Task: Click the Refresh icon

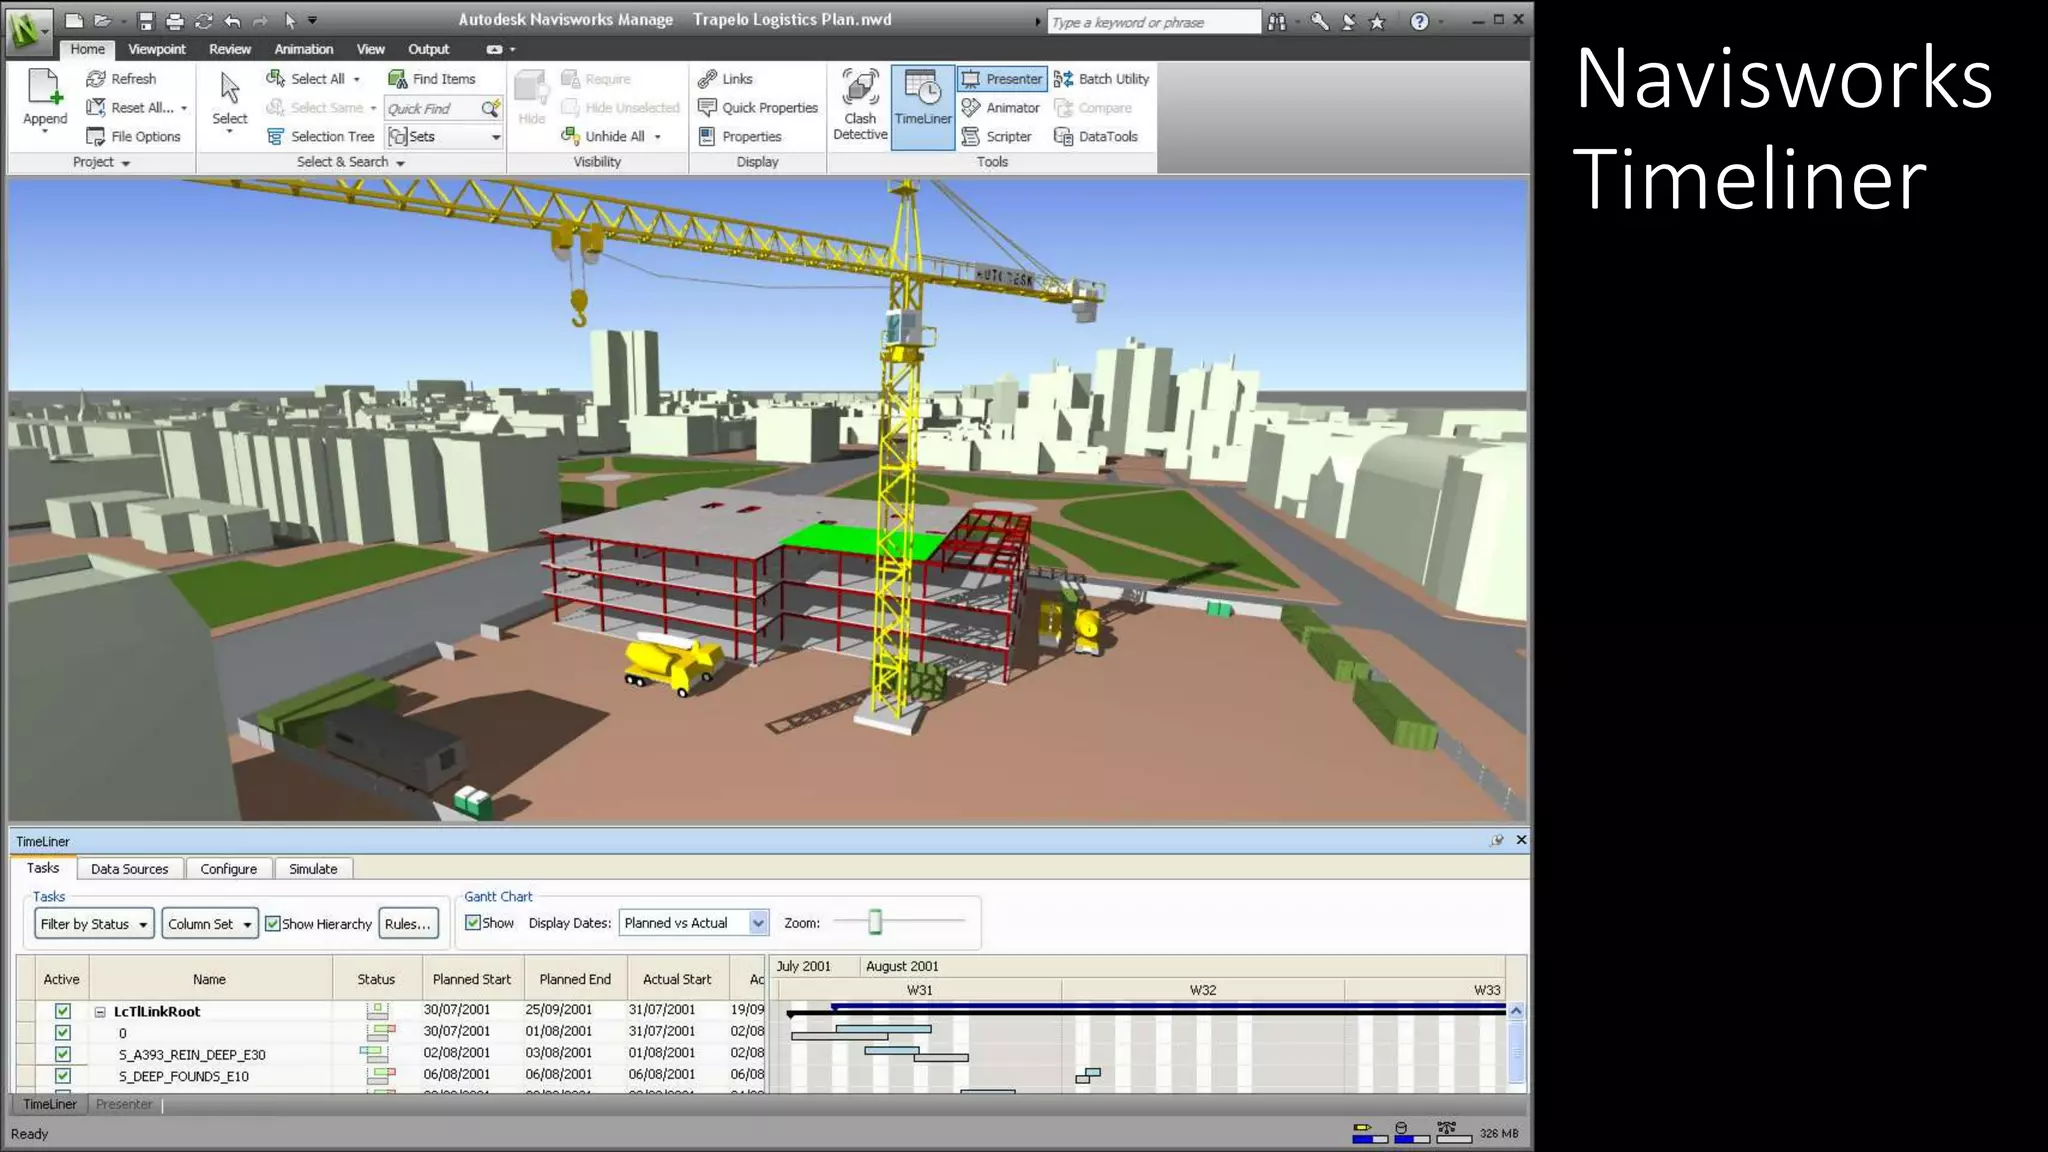Action: point(96,79)
